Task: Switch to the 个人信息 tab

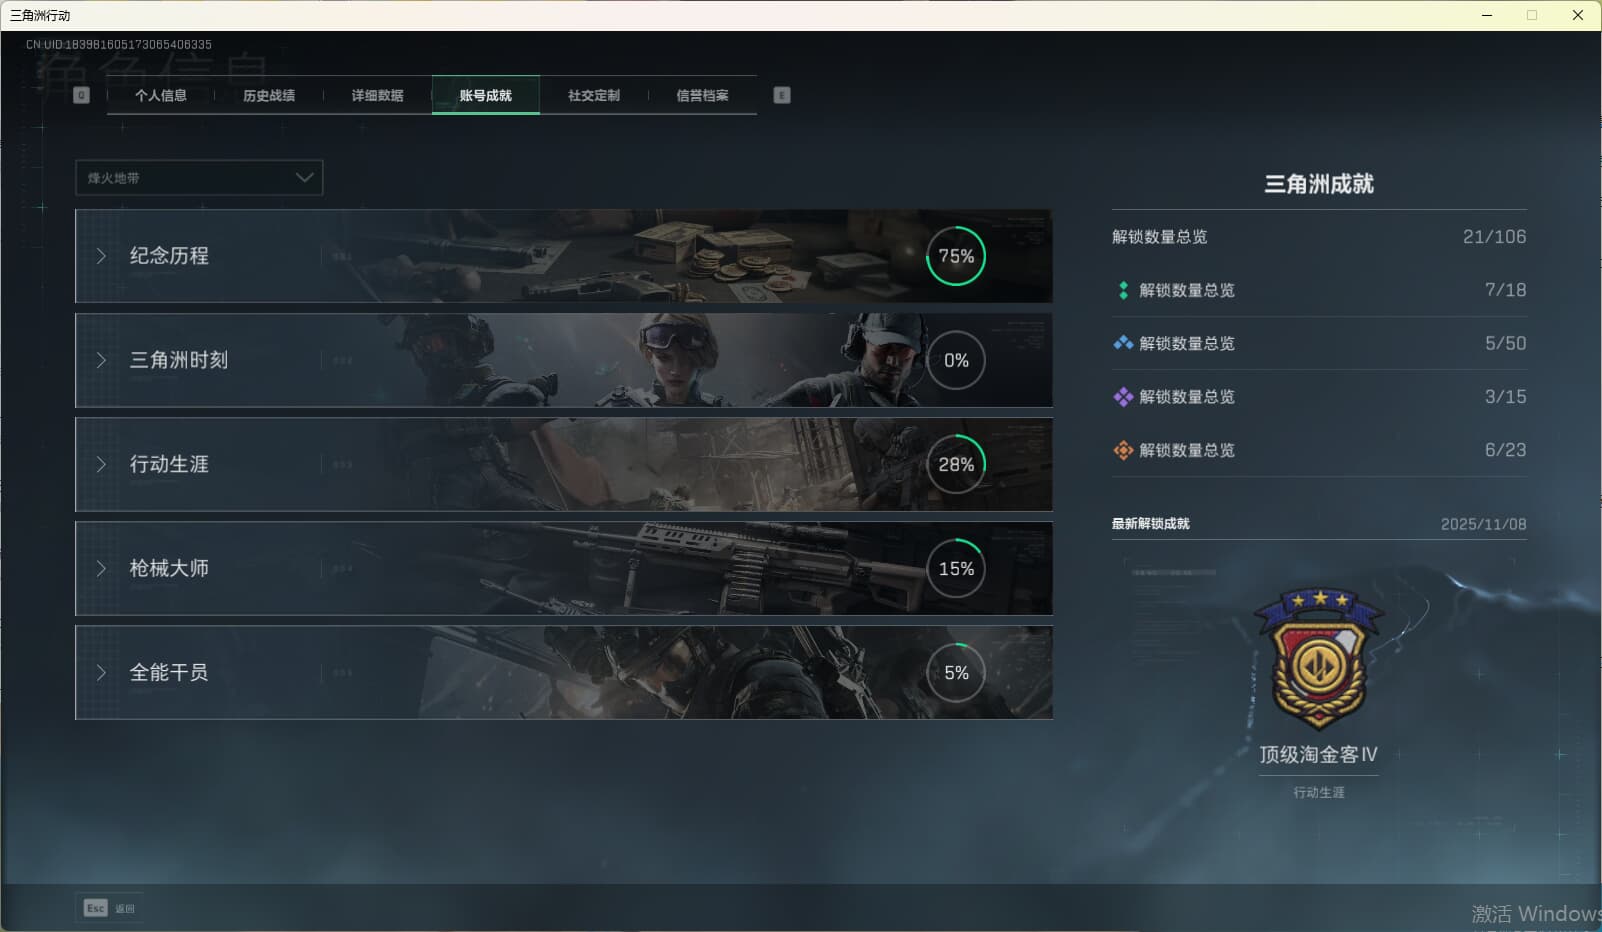Action: pyautogui.click(x=161, y=95)
